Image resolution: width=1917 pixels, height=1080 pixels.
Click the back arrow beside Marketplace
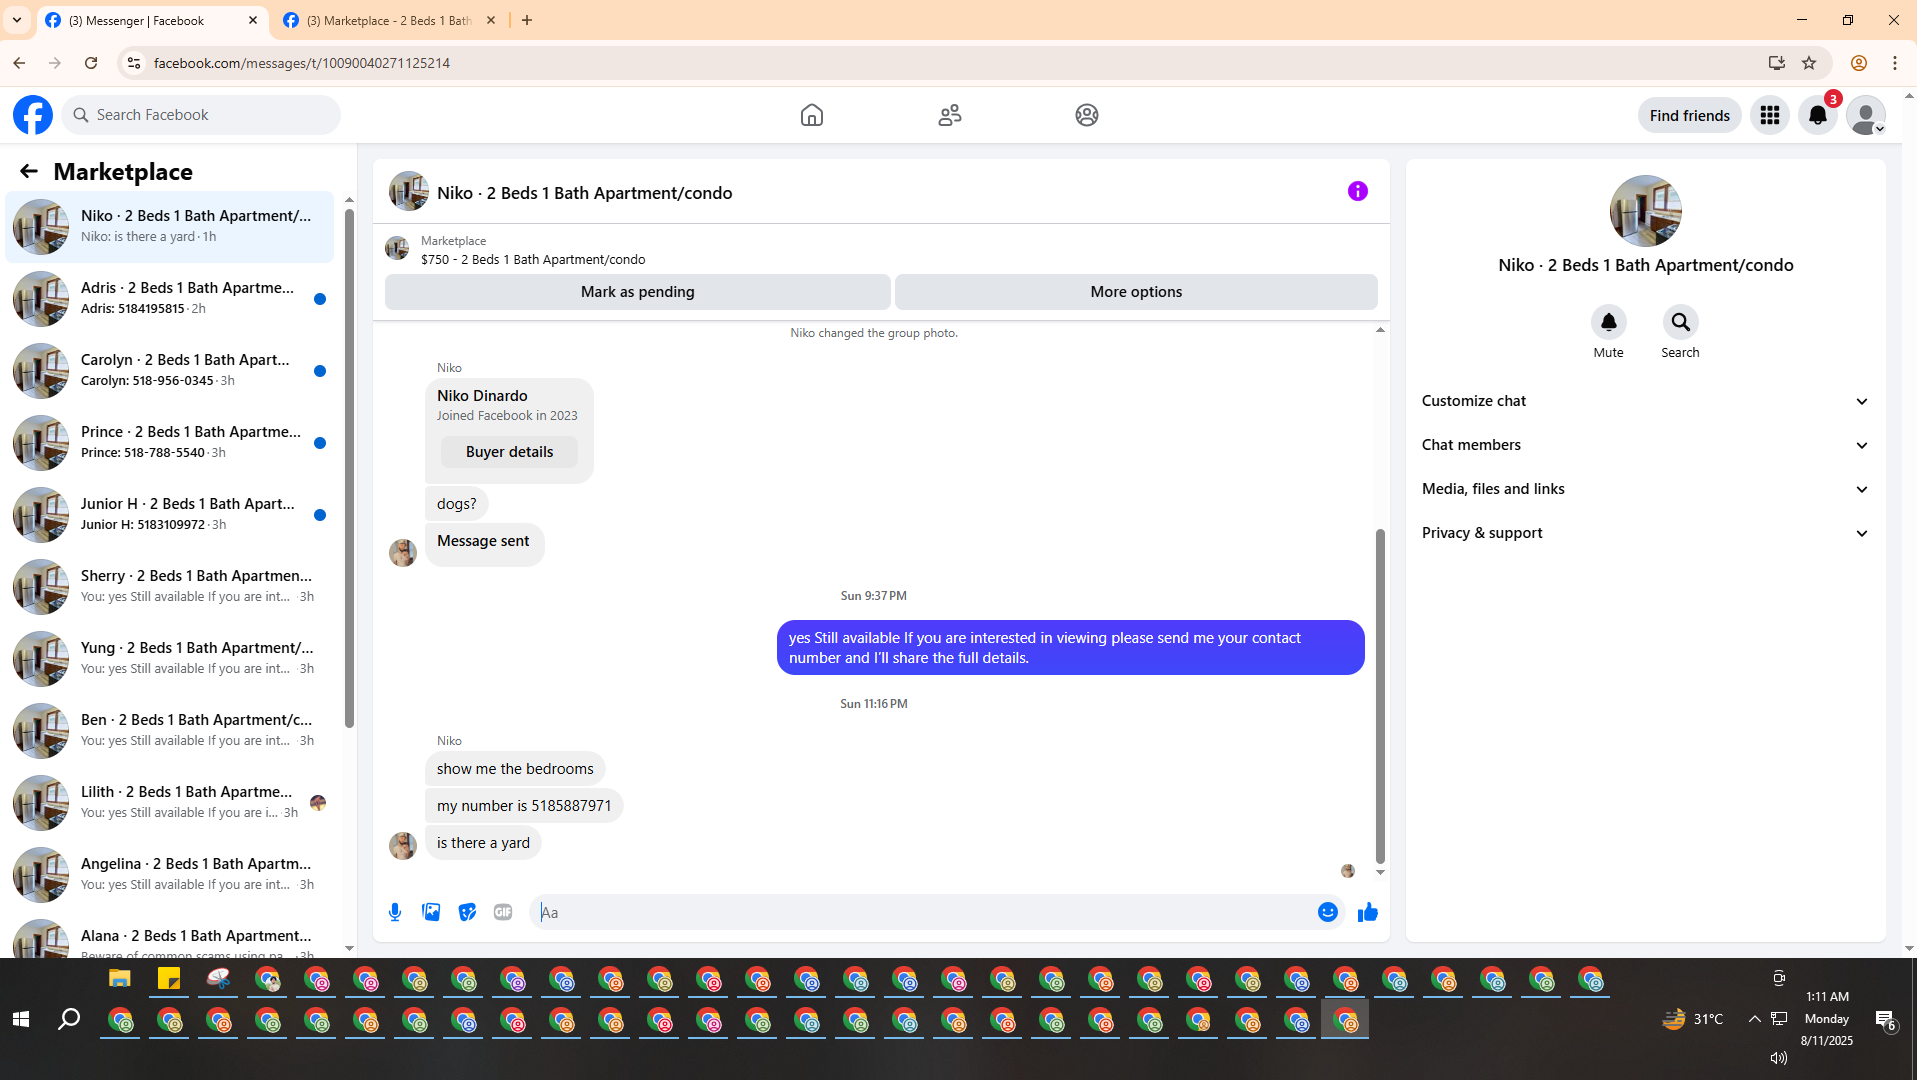tap(29, 172)
